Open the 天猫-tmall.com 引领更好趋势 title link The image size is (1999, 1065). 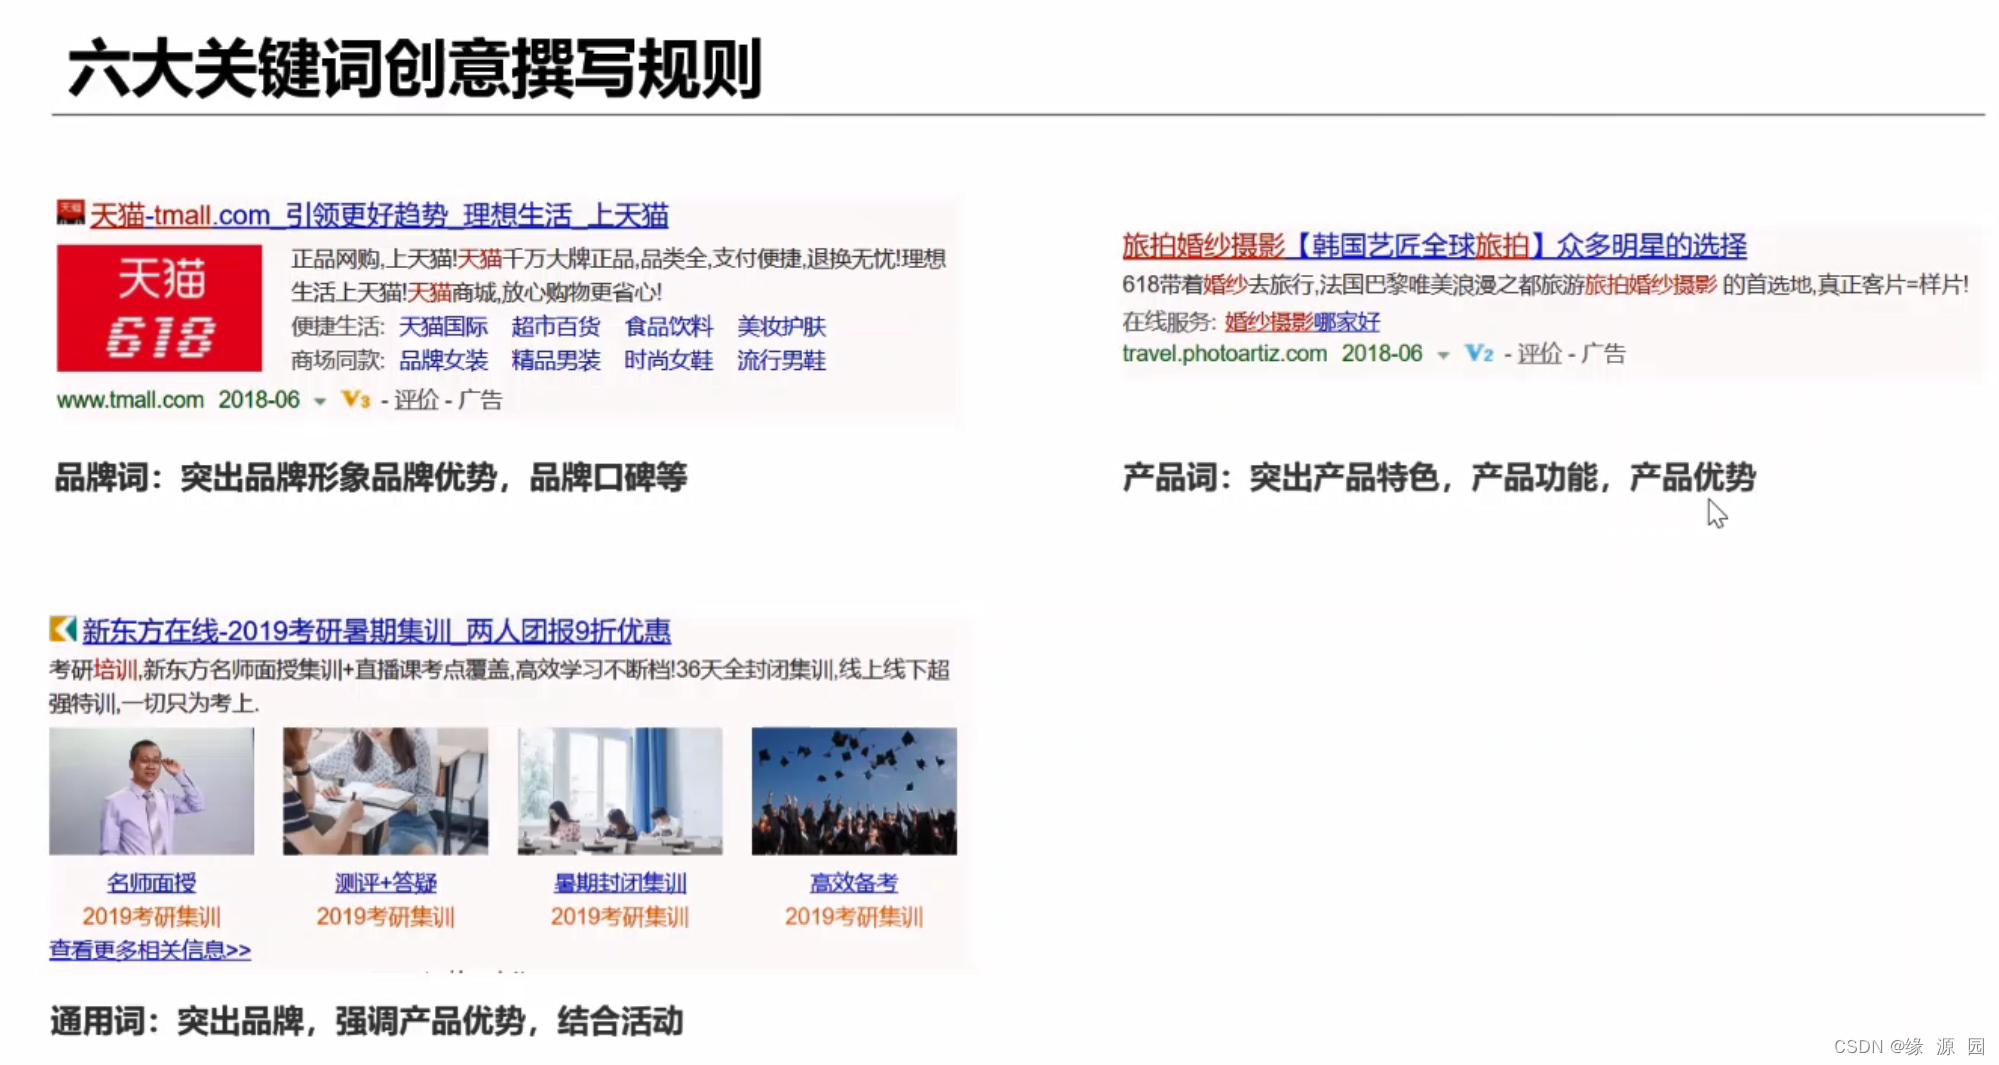pos(379,215)
